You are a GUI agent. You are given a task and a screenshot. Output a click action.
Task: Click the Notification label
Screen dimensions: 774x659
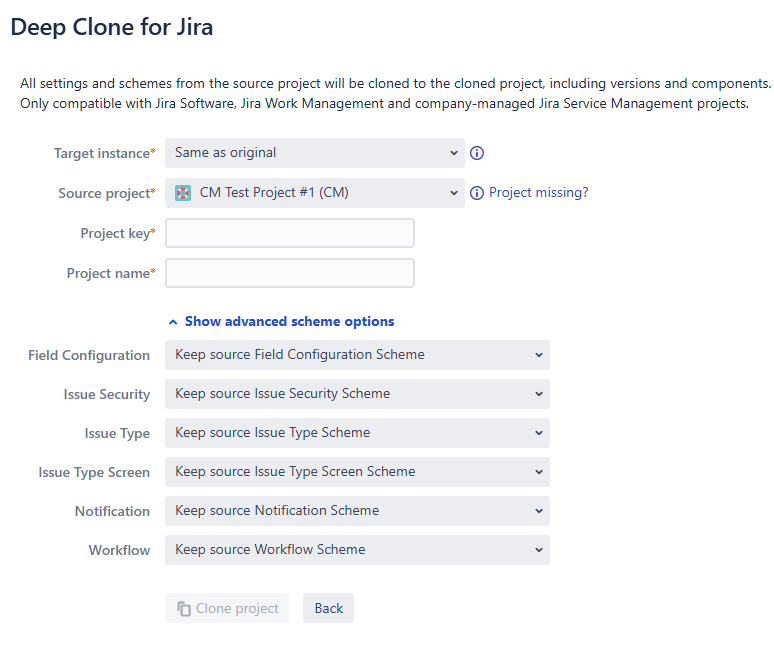click(x=112, y=511)
